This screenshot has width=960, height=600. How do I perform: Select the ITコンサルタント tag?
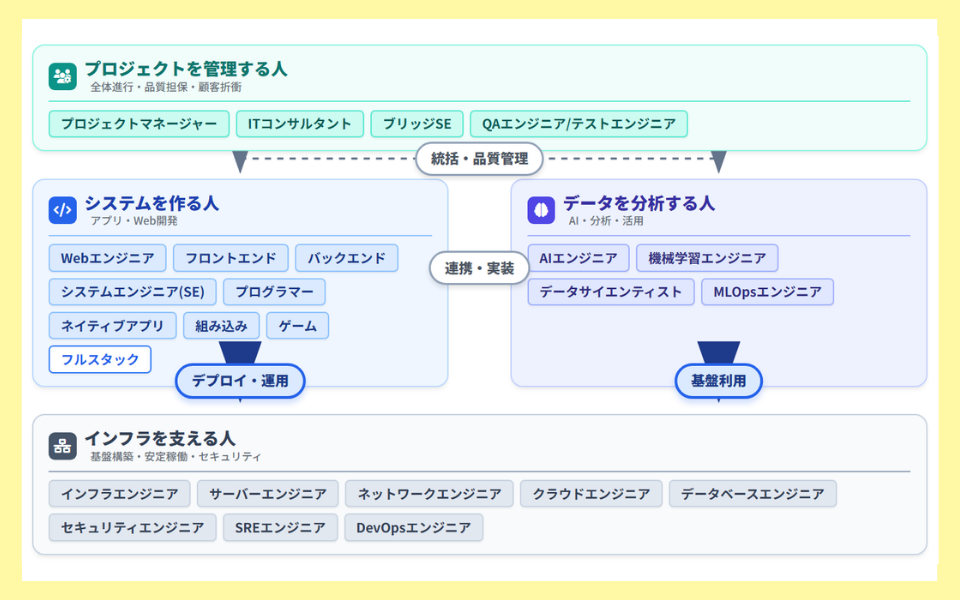click(x=300, y=124)
